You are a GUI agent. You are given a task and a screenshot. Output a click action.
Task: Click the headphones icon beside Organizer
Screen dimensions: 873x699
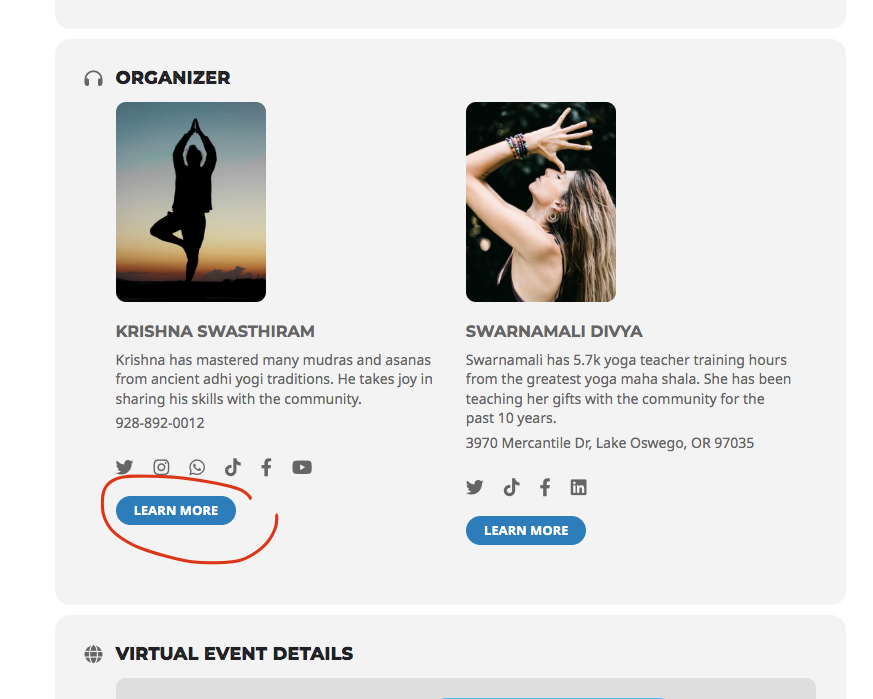[x=94, y=79]
